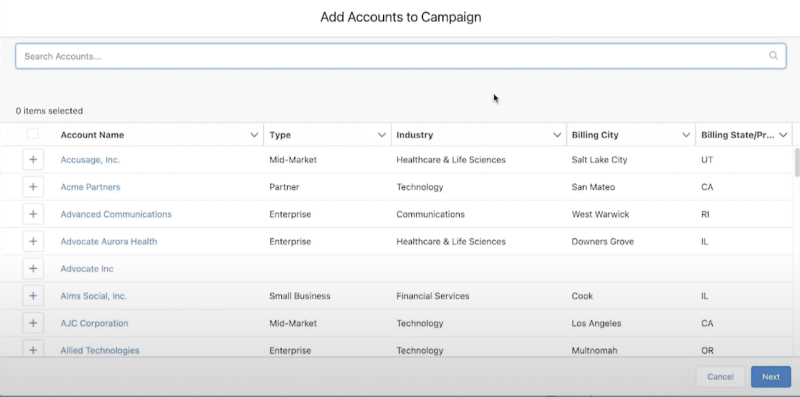Click the Small Business type cell
The height and width of the screenshot is (397, 800).
coord(299,296)
